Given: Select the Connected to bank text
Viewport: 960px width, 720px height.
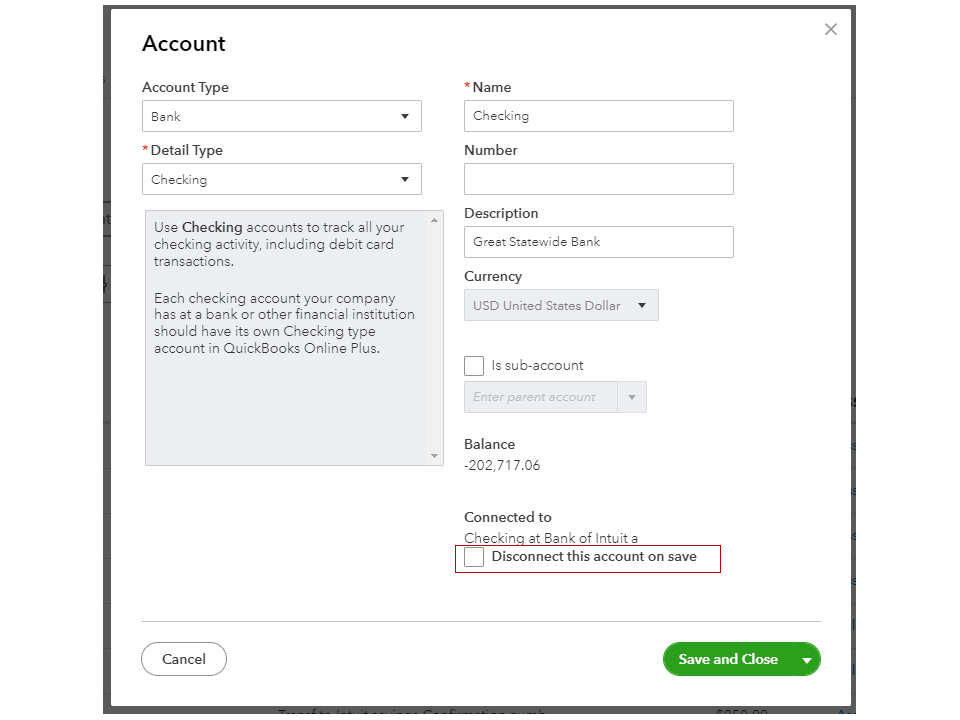Looking at the screenshot, I should pyautogui.click(x=550, y=538).
